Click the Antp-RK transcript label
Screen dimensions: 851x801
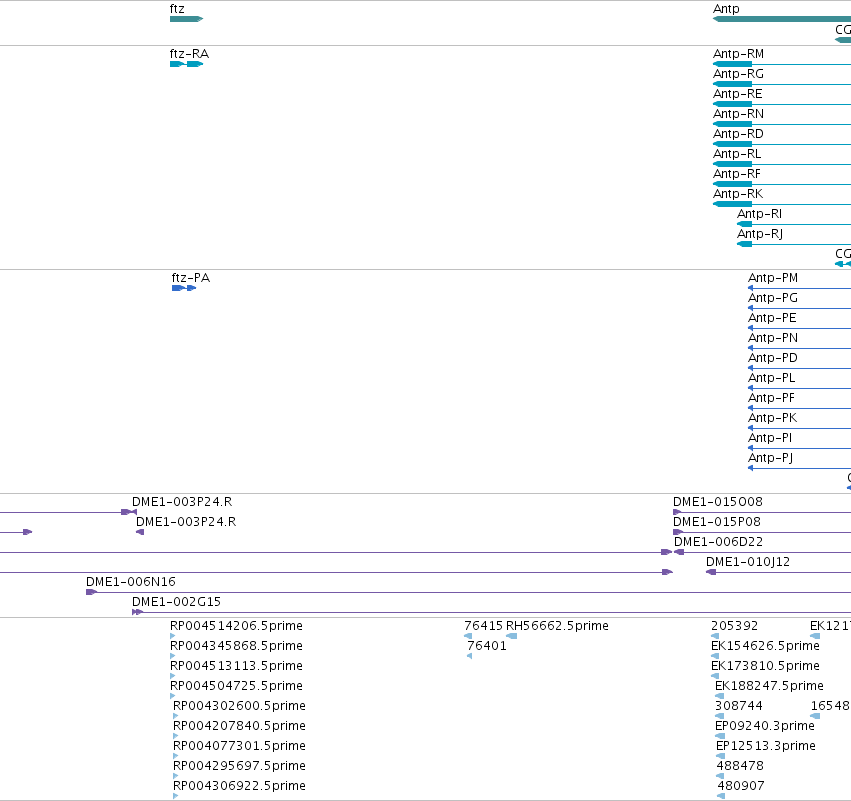(x=738, y=194)
